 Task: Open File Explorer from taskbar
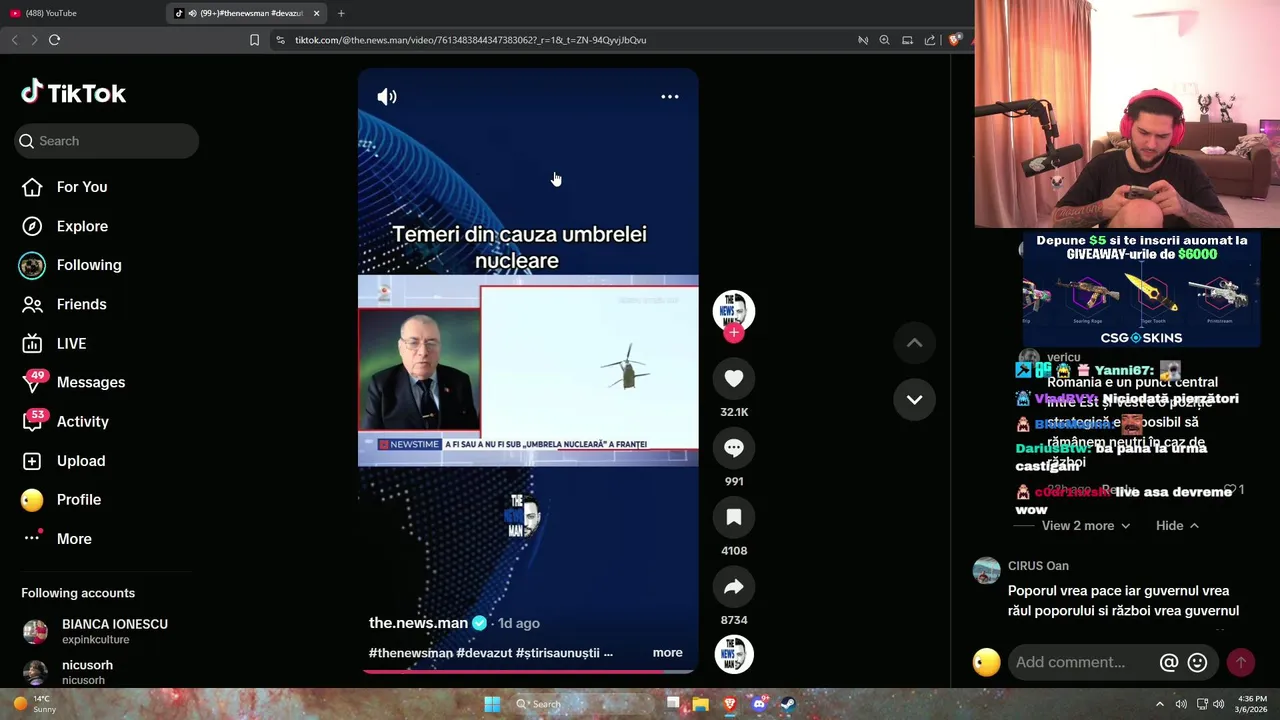701,704
